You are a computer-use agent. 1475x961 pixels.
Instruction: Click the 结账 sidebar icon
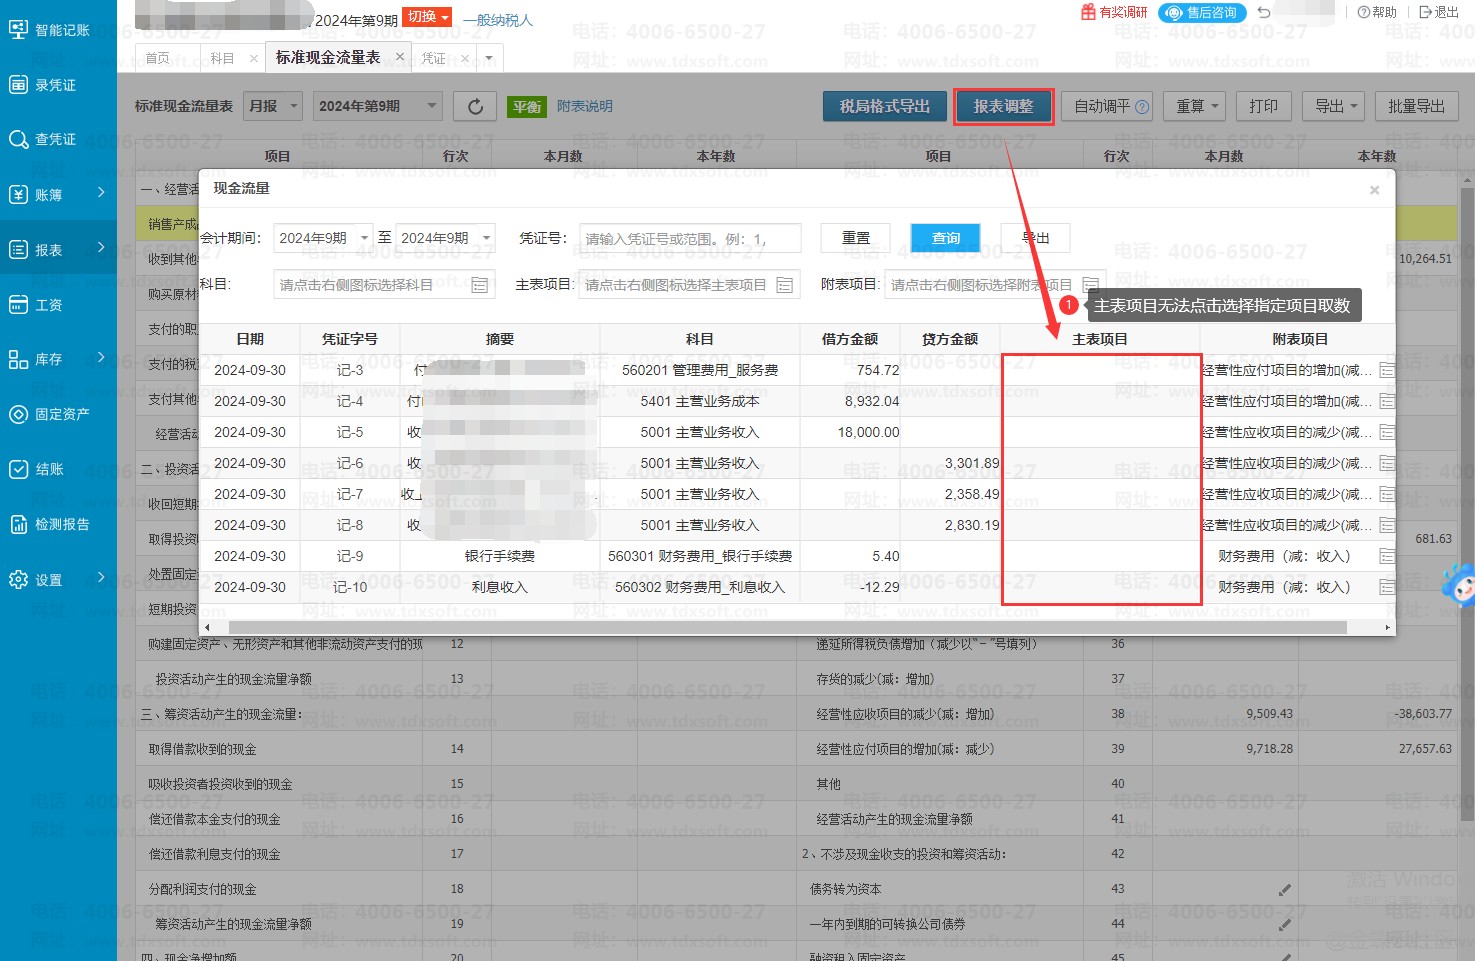coord(18,469)
